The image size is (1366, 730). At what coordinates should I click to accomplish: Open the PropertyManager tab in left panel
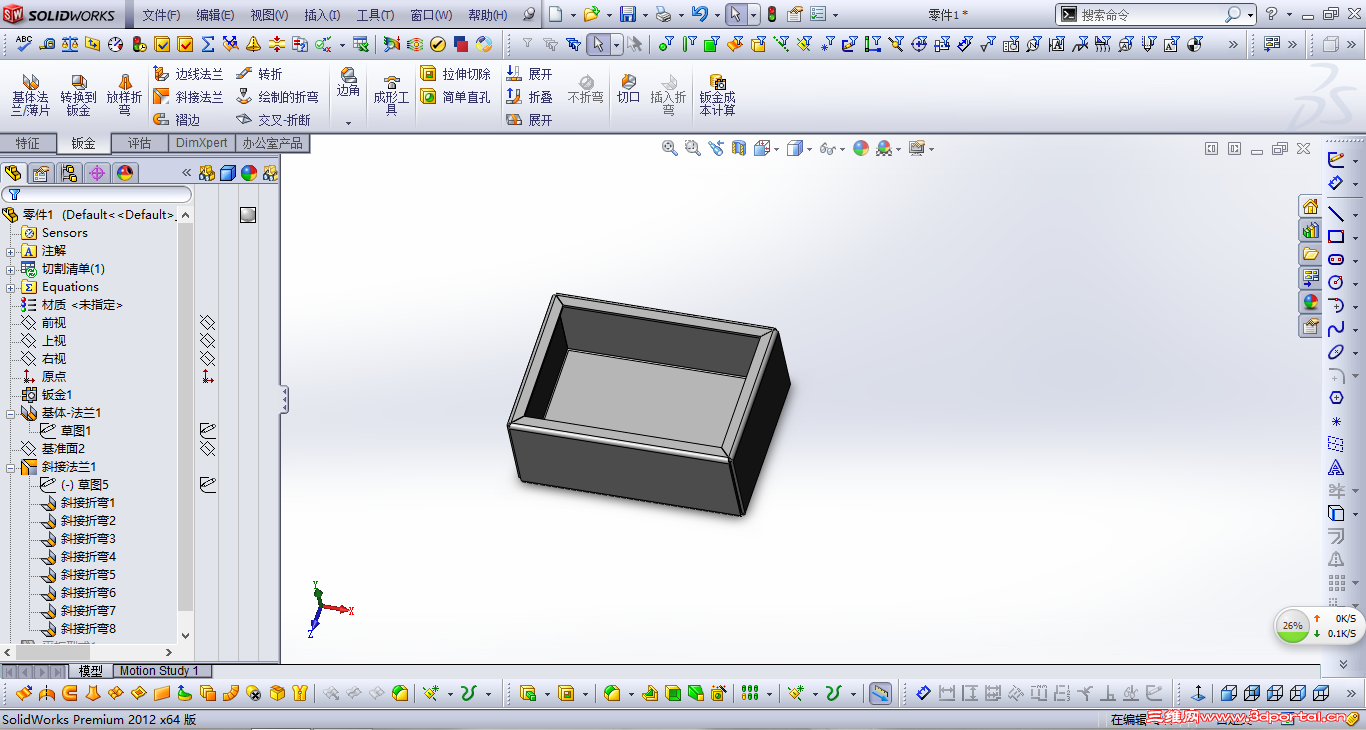click(x=41, y=173)
